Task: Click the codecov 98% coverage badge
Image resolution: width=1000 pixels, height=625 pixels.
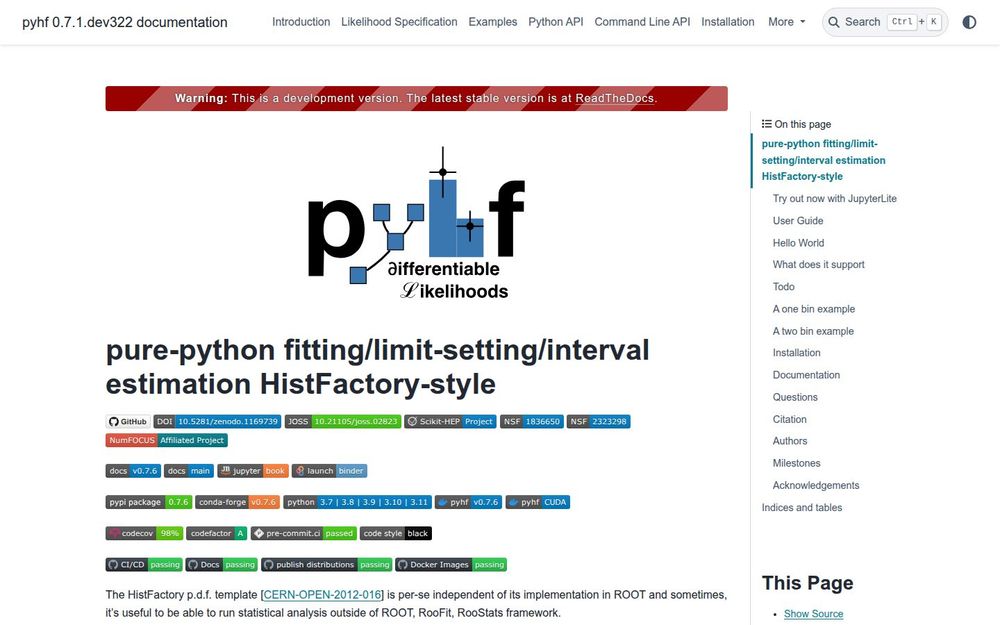Action: 144,533
